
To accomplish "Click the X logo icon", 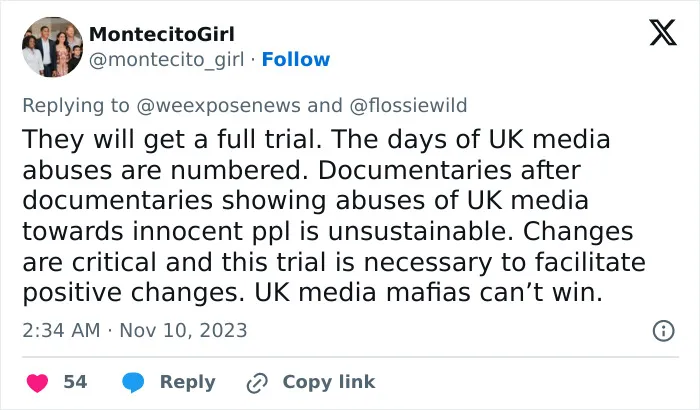I will (663, 32).
